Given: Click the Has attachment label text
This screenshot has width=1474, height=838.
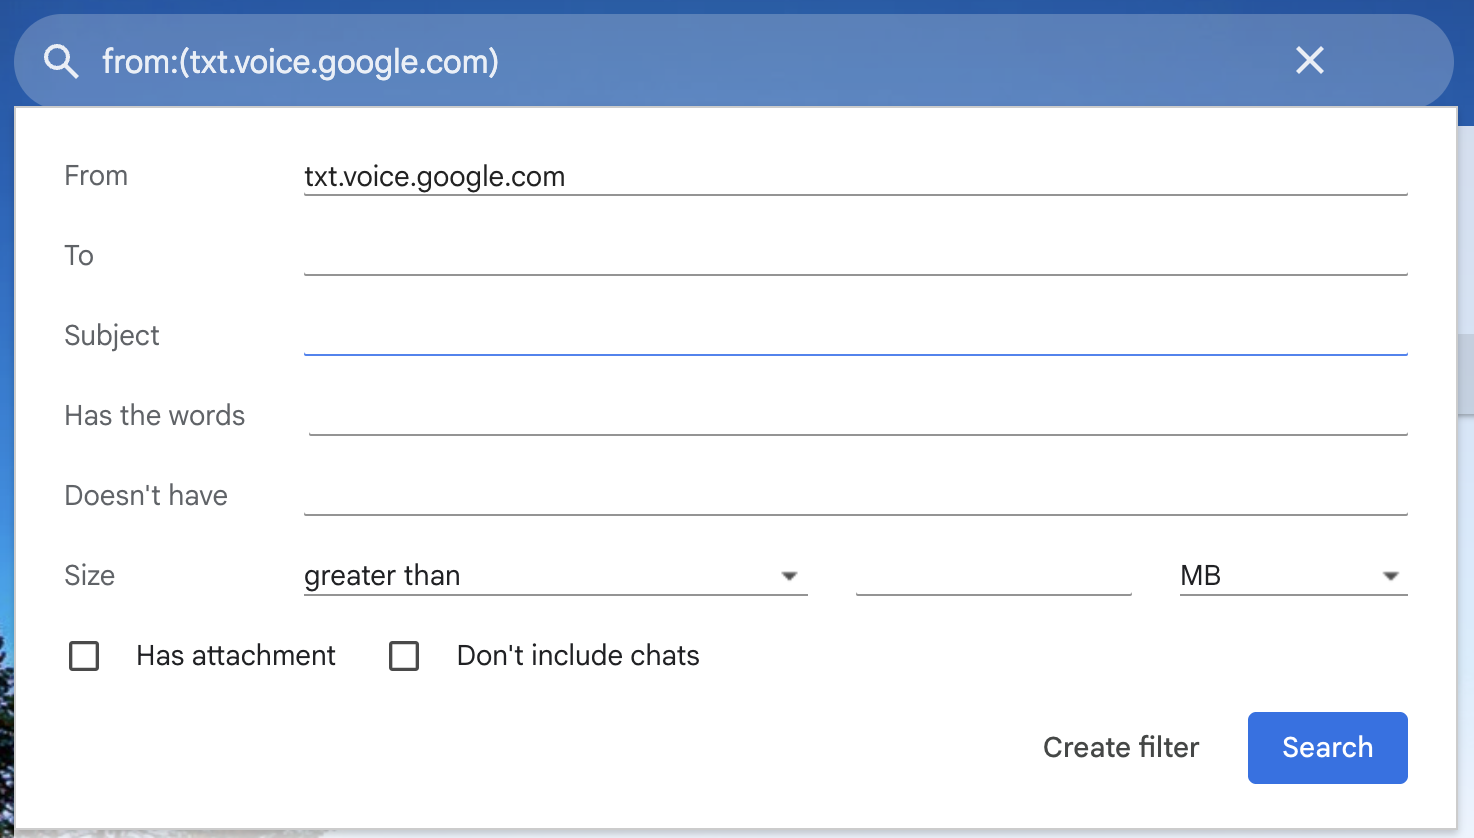Looking at the screenshot, I should click(x=236, y=656).
